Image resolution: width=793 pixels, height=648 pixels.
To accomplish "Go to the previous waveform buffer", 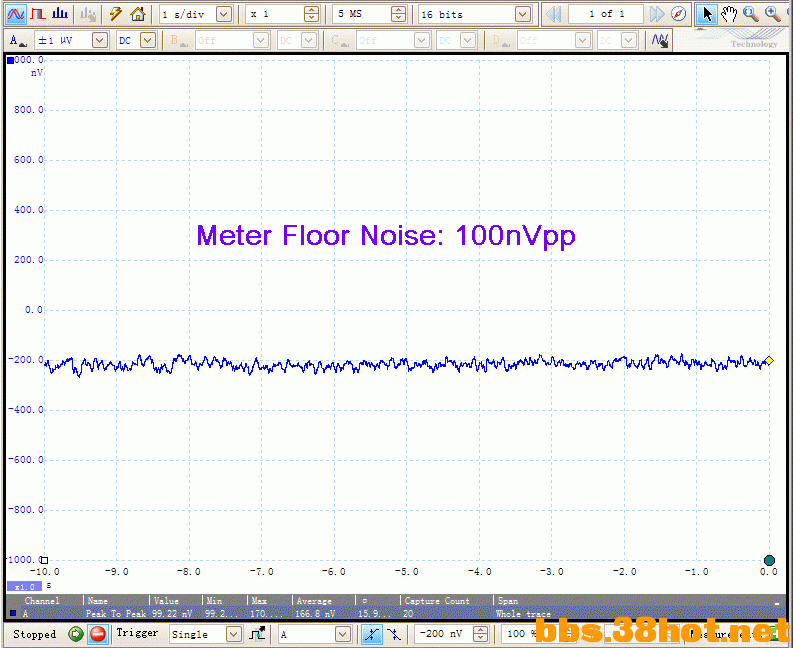I will coord(554,14).
